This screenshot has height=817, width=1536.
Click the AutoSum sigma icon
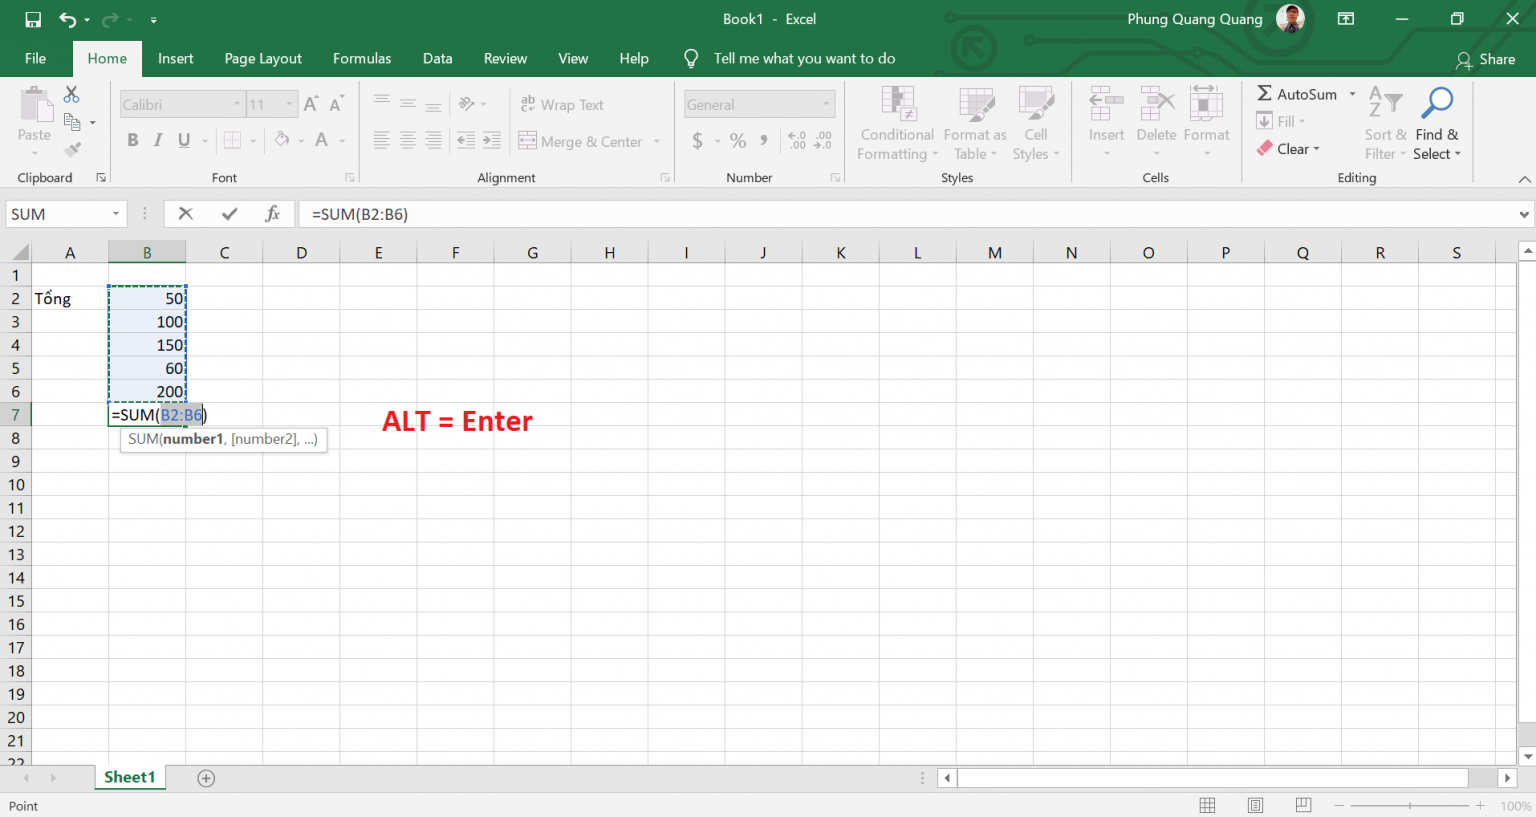[x=1265, y=94]
